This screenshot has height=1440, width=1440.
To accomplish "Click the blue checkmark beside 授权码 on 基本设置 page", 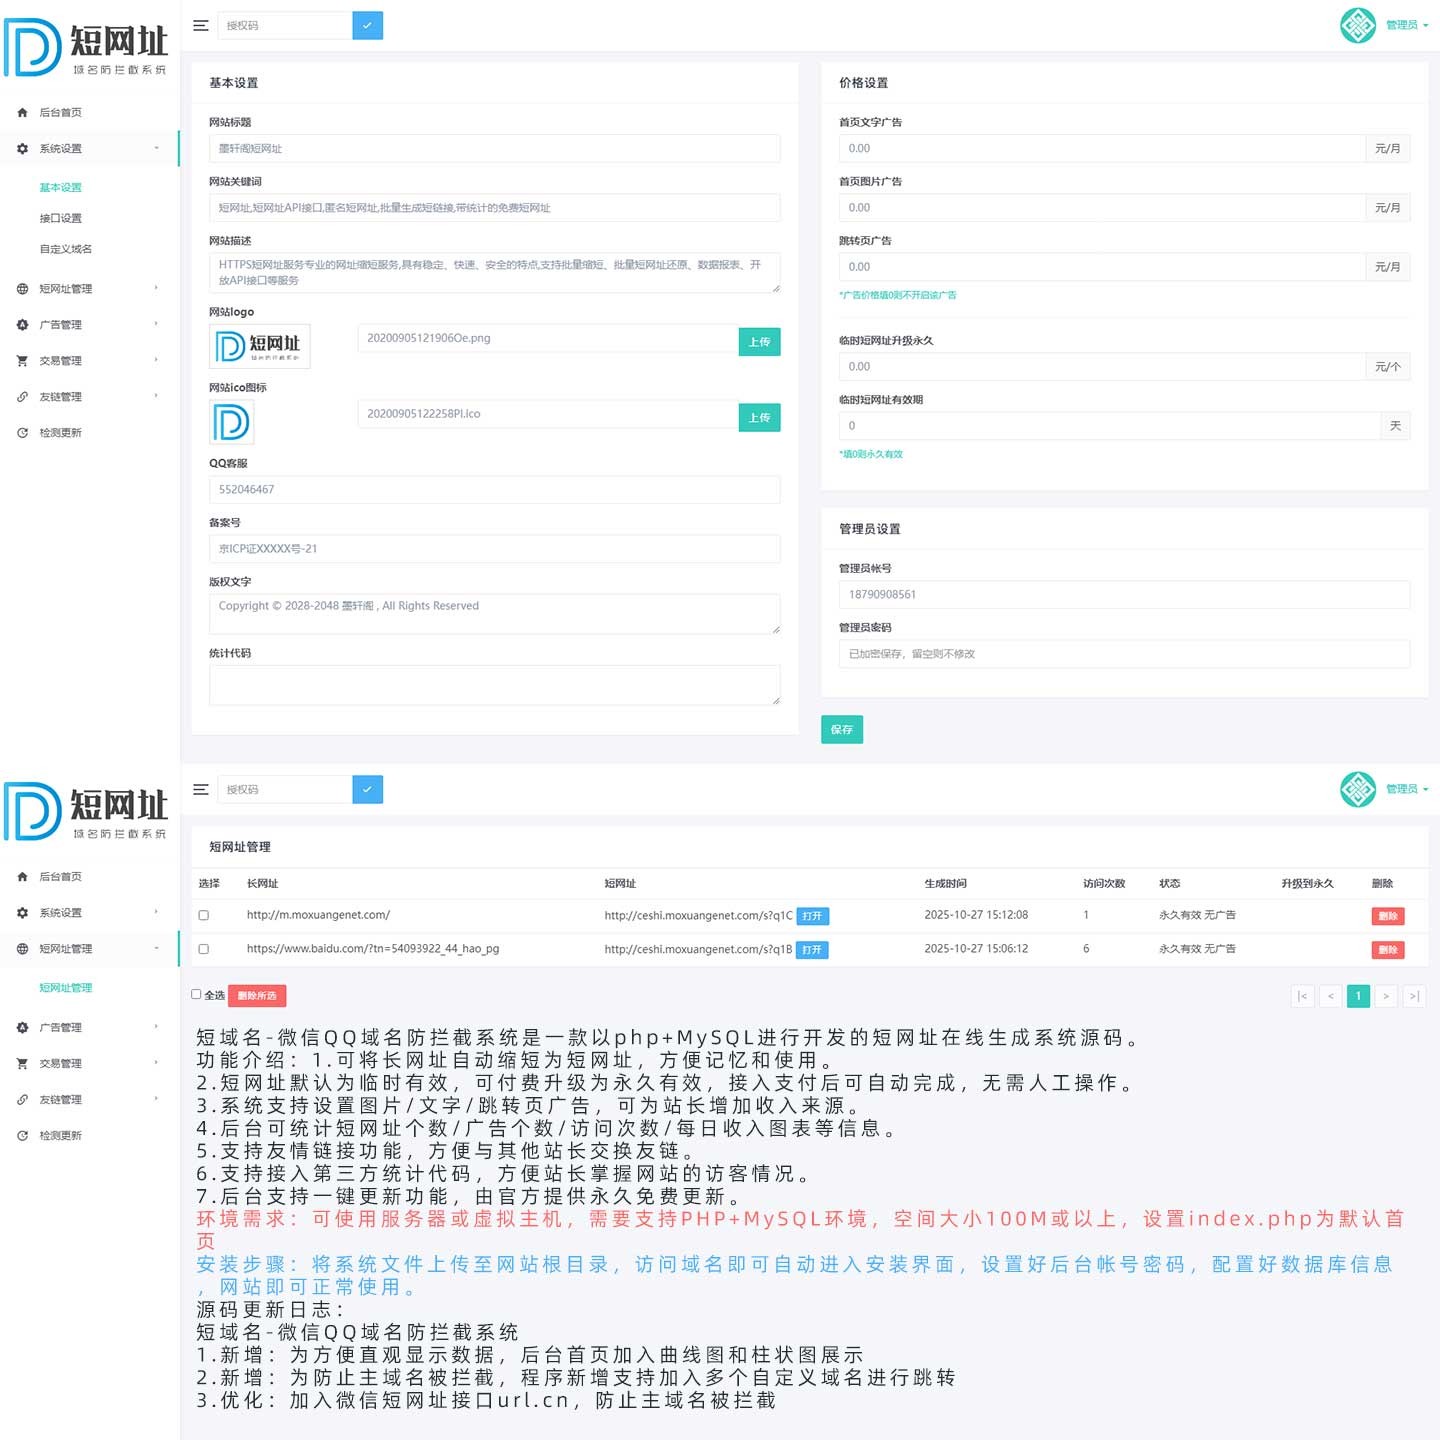I will (367, 26).
